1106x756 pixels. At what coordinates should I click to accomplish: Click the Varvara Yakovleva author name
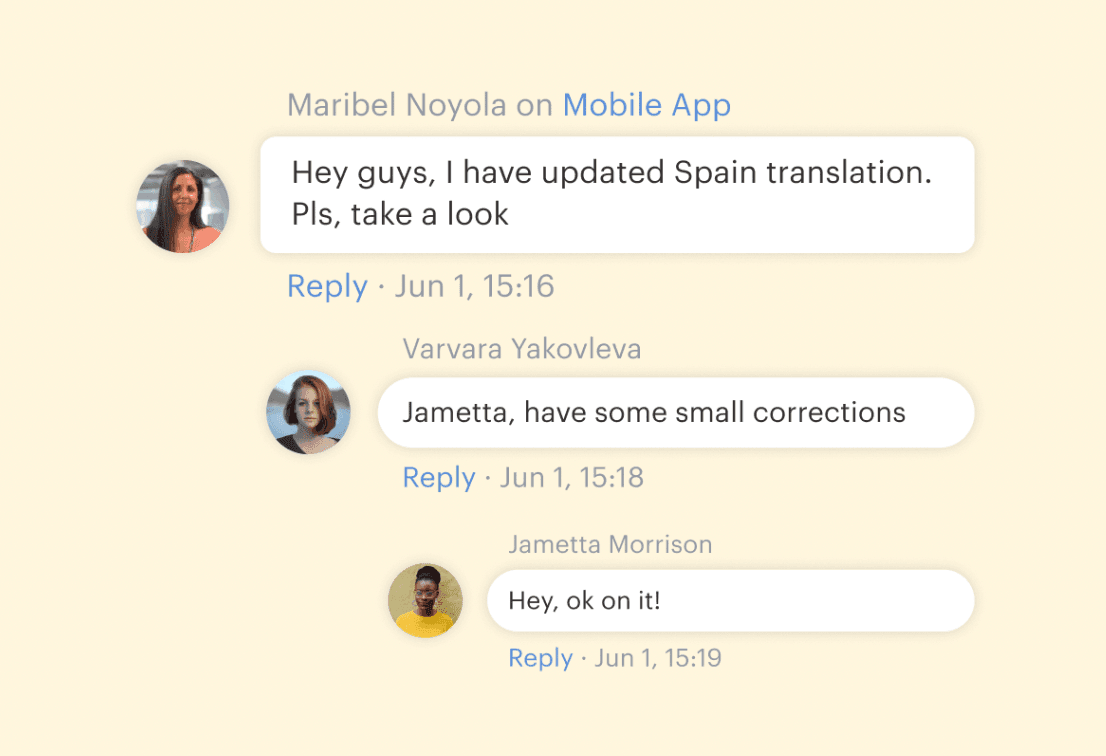click(522, 349)
